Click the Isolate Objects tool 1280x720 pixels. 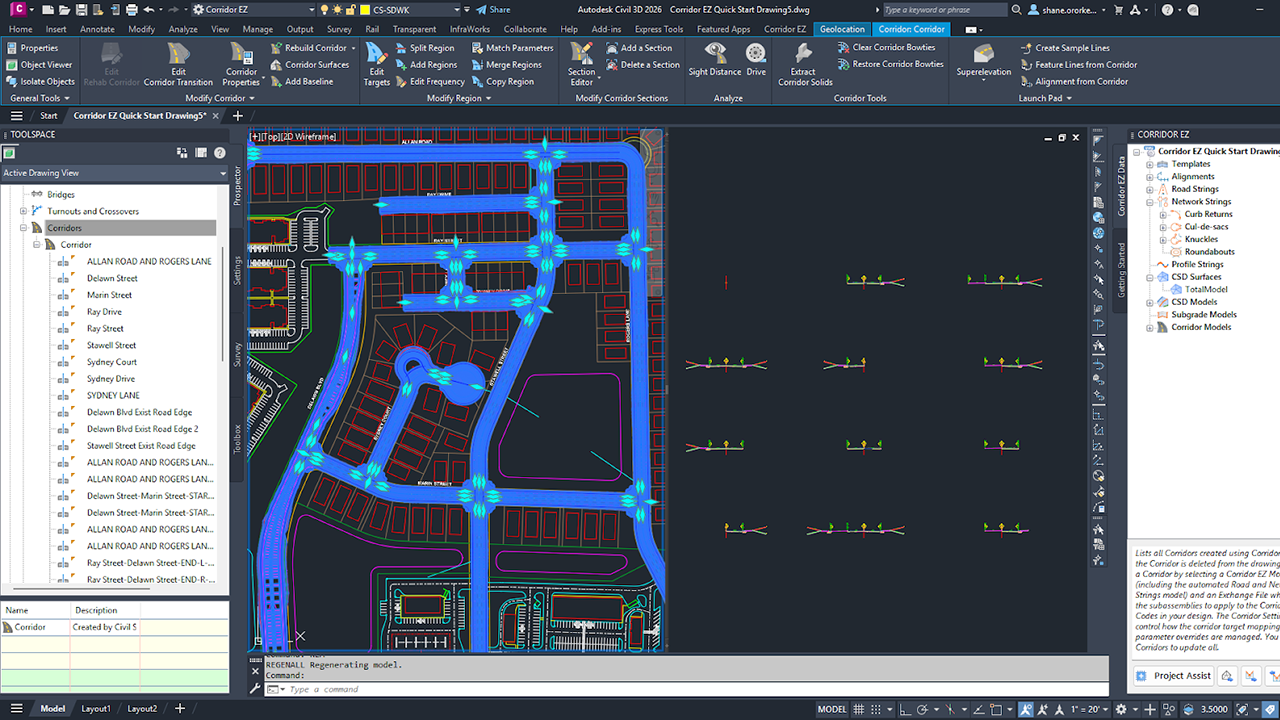[40, 82]
